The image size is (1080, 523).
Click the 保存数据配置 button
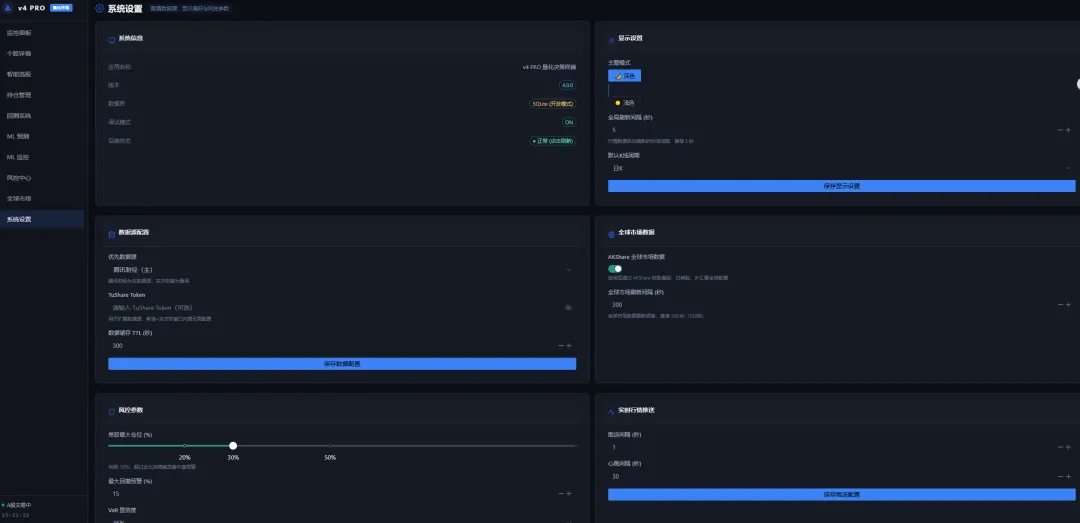[x=342, y=364]
